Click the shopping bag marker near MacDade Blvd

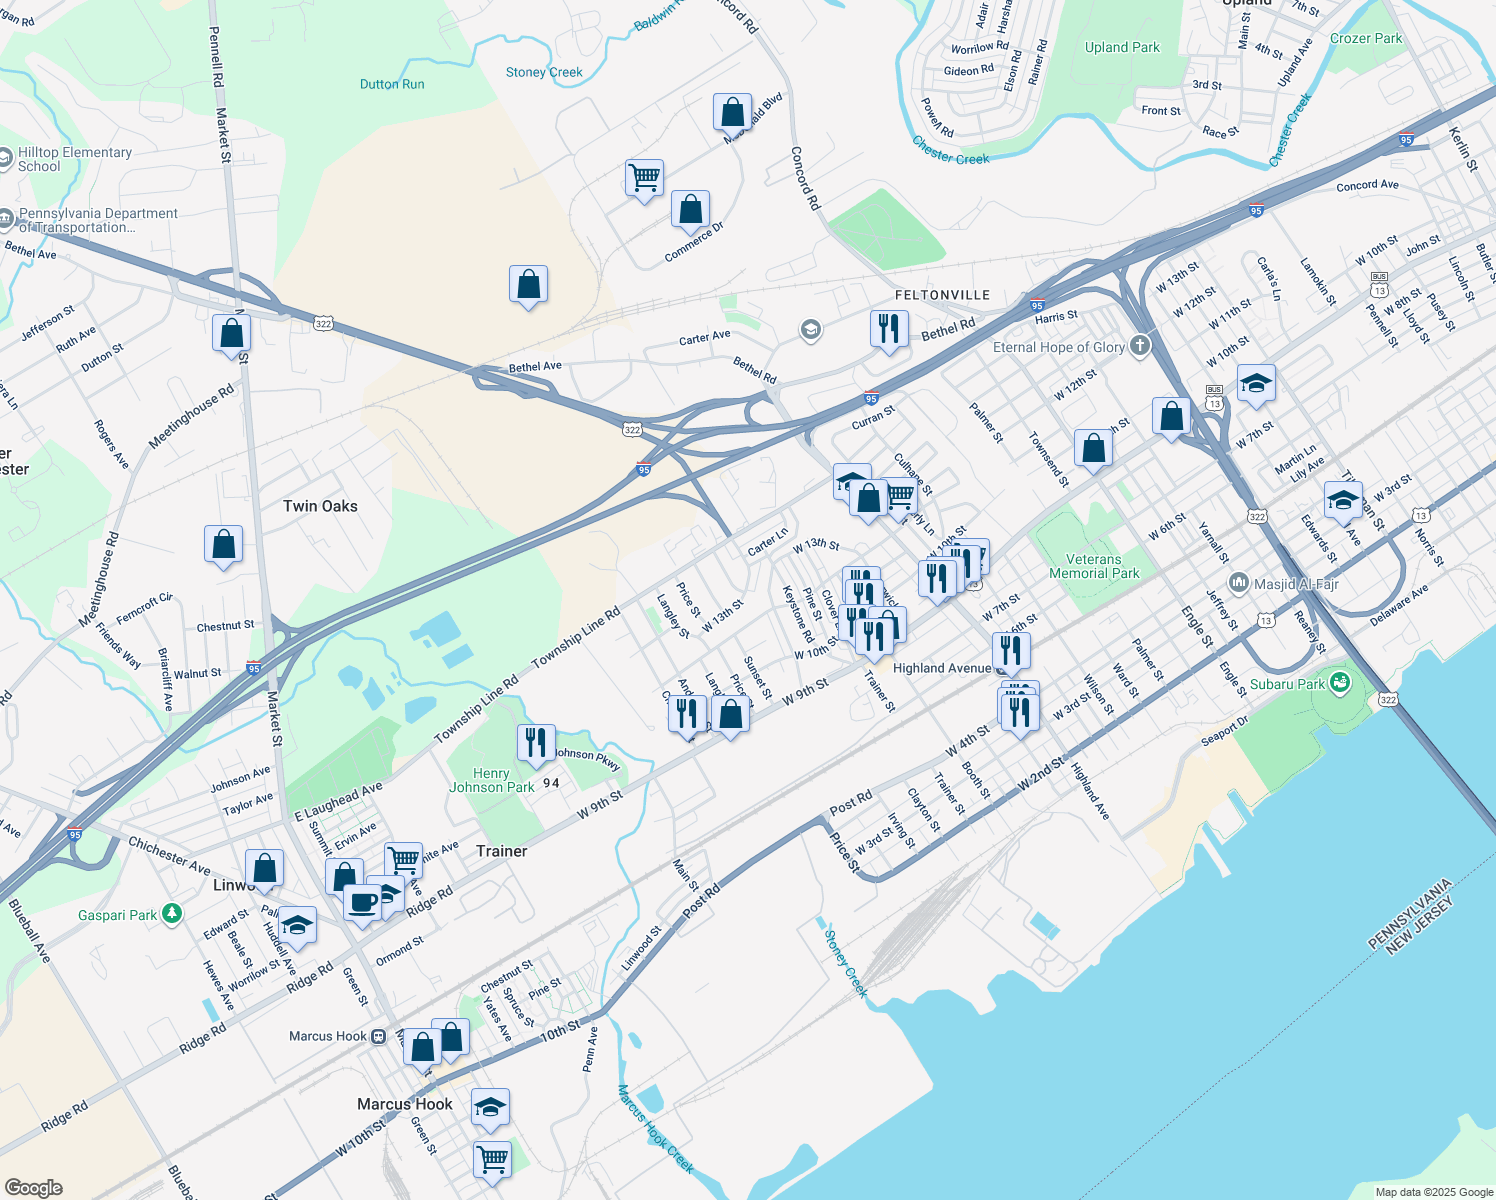tap(732, 113)
